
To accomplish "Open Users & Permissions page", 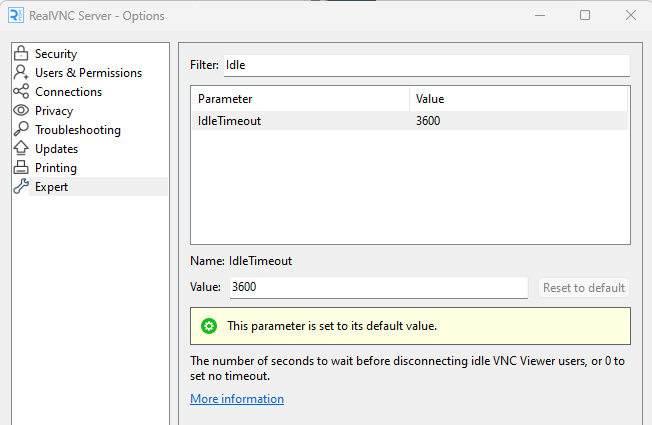I will pyautogui.click(x=88, y=73).
